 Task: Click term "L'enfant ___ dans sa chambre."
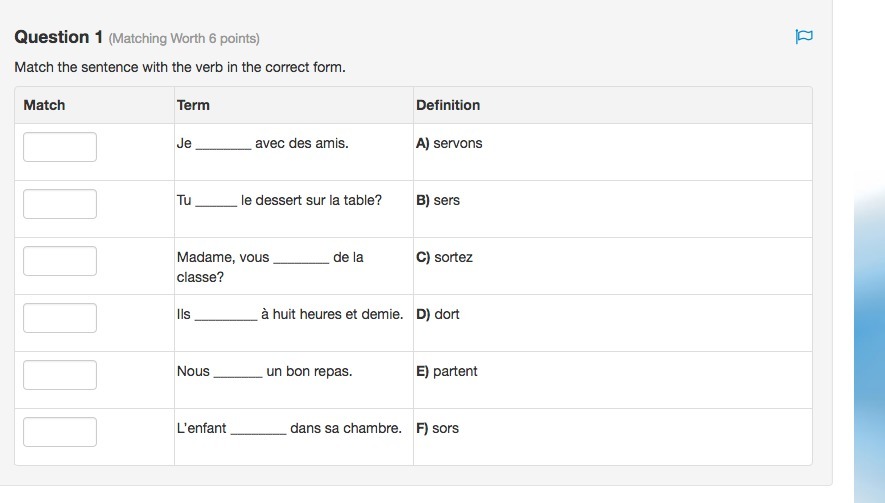point(289,428)
